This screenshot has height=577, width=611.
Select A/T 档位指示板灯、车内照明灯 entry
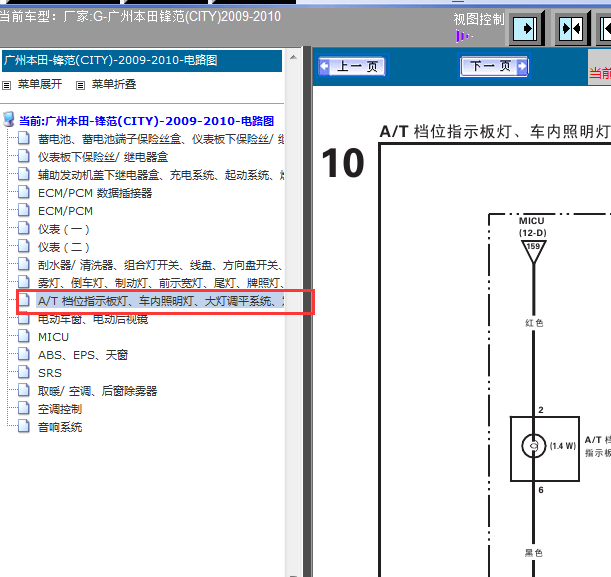(161, 301)
